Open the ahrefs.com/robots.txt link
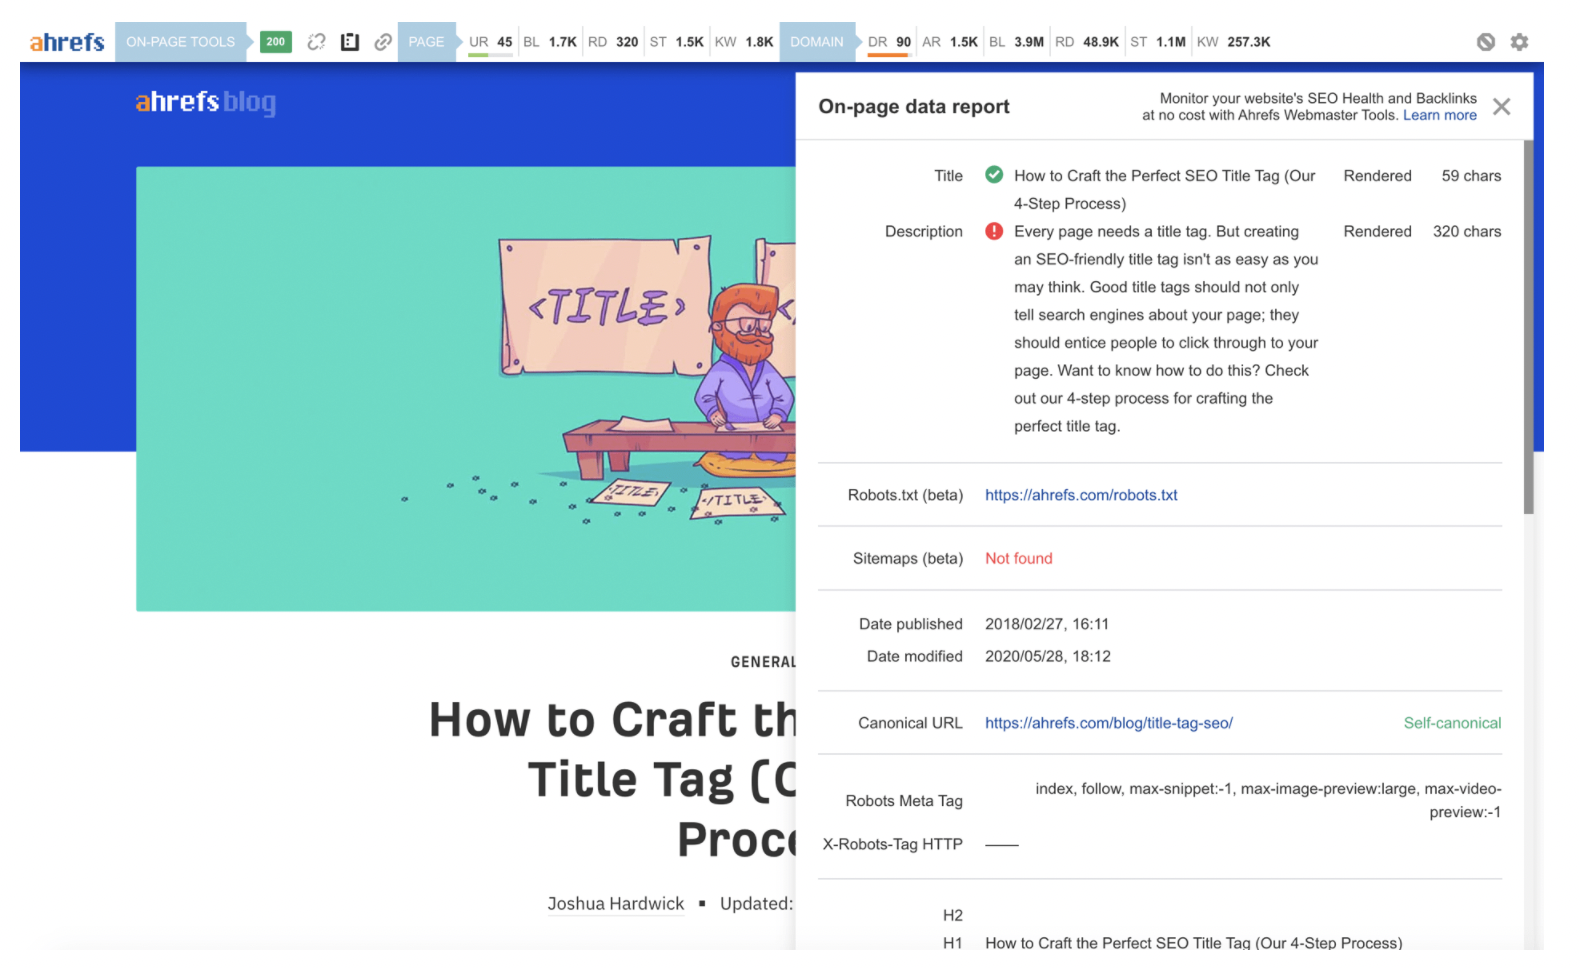 click(1081, 495)
